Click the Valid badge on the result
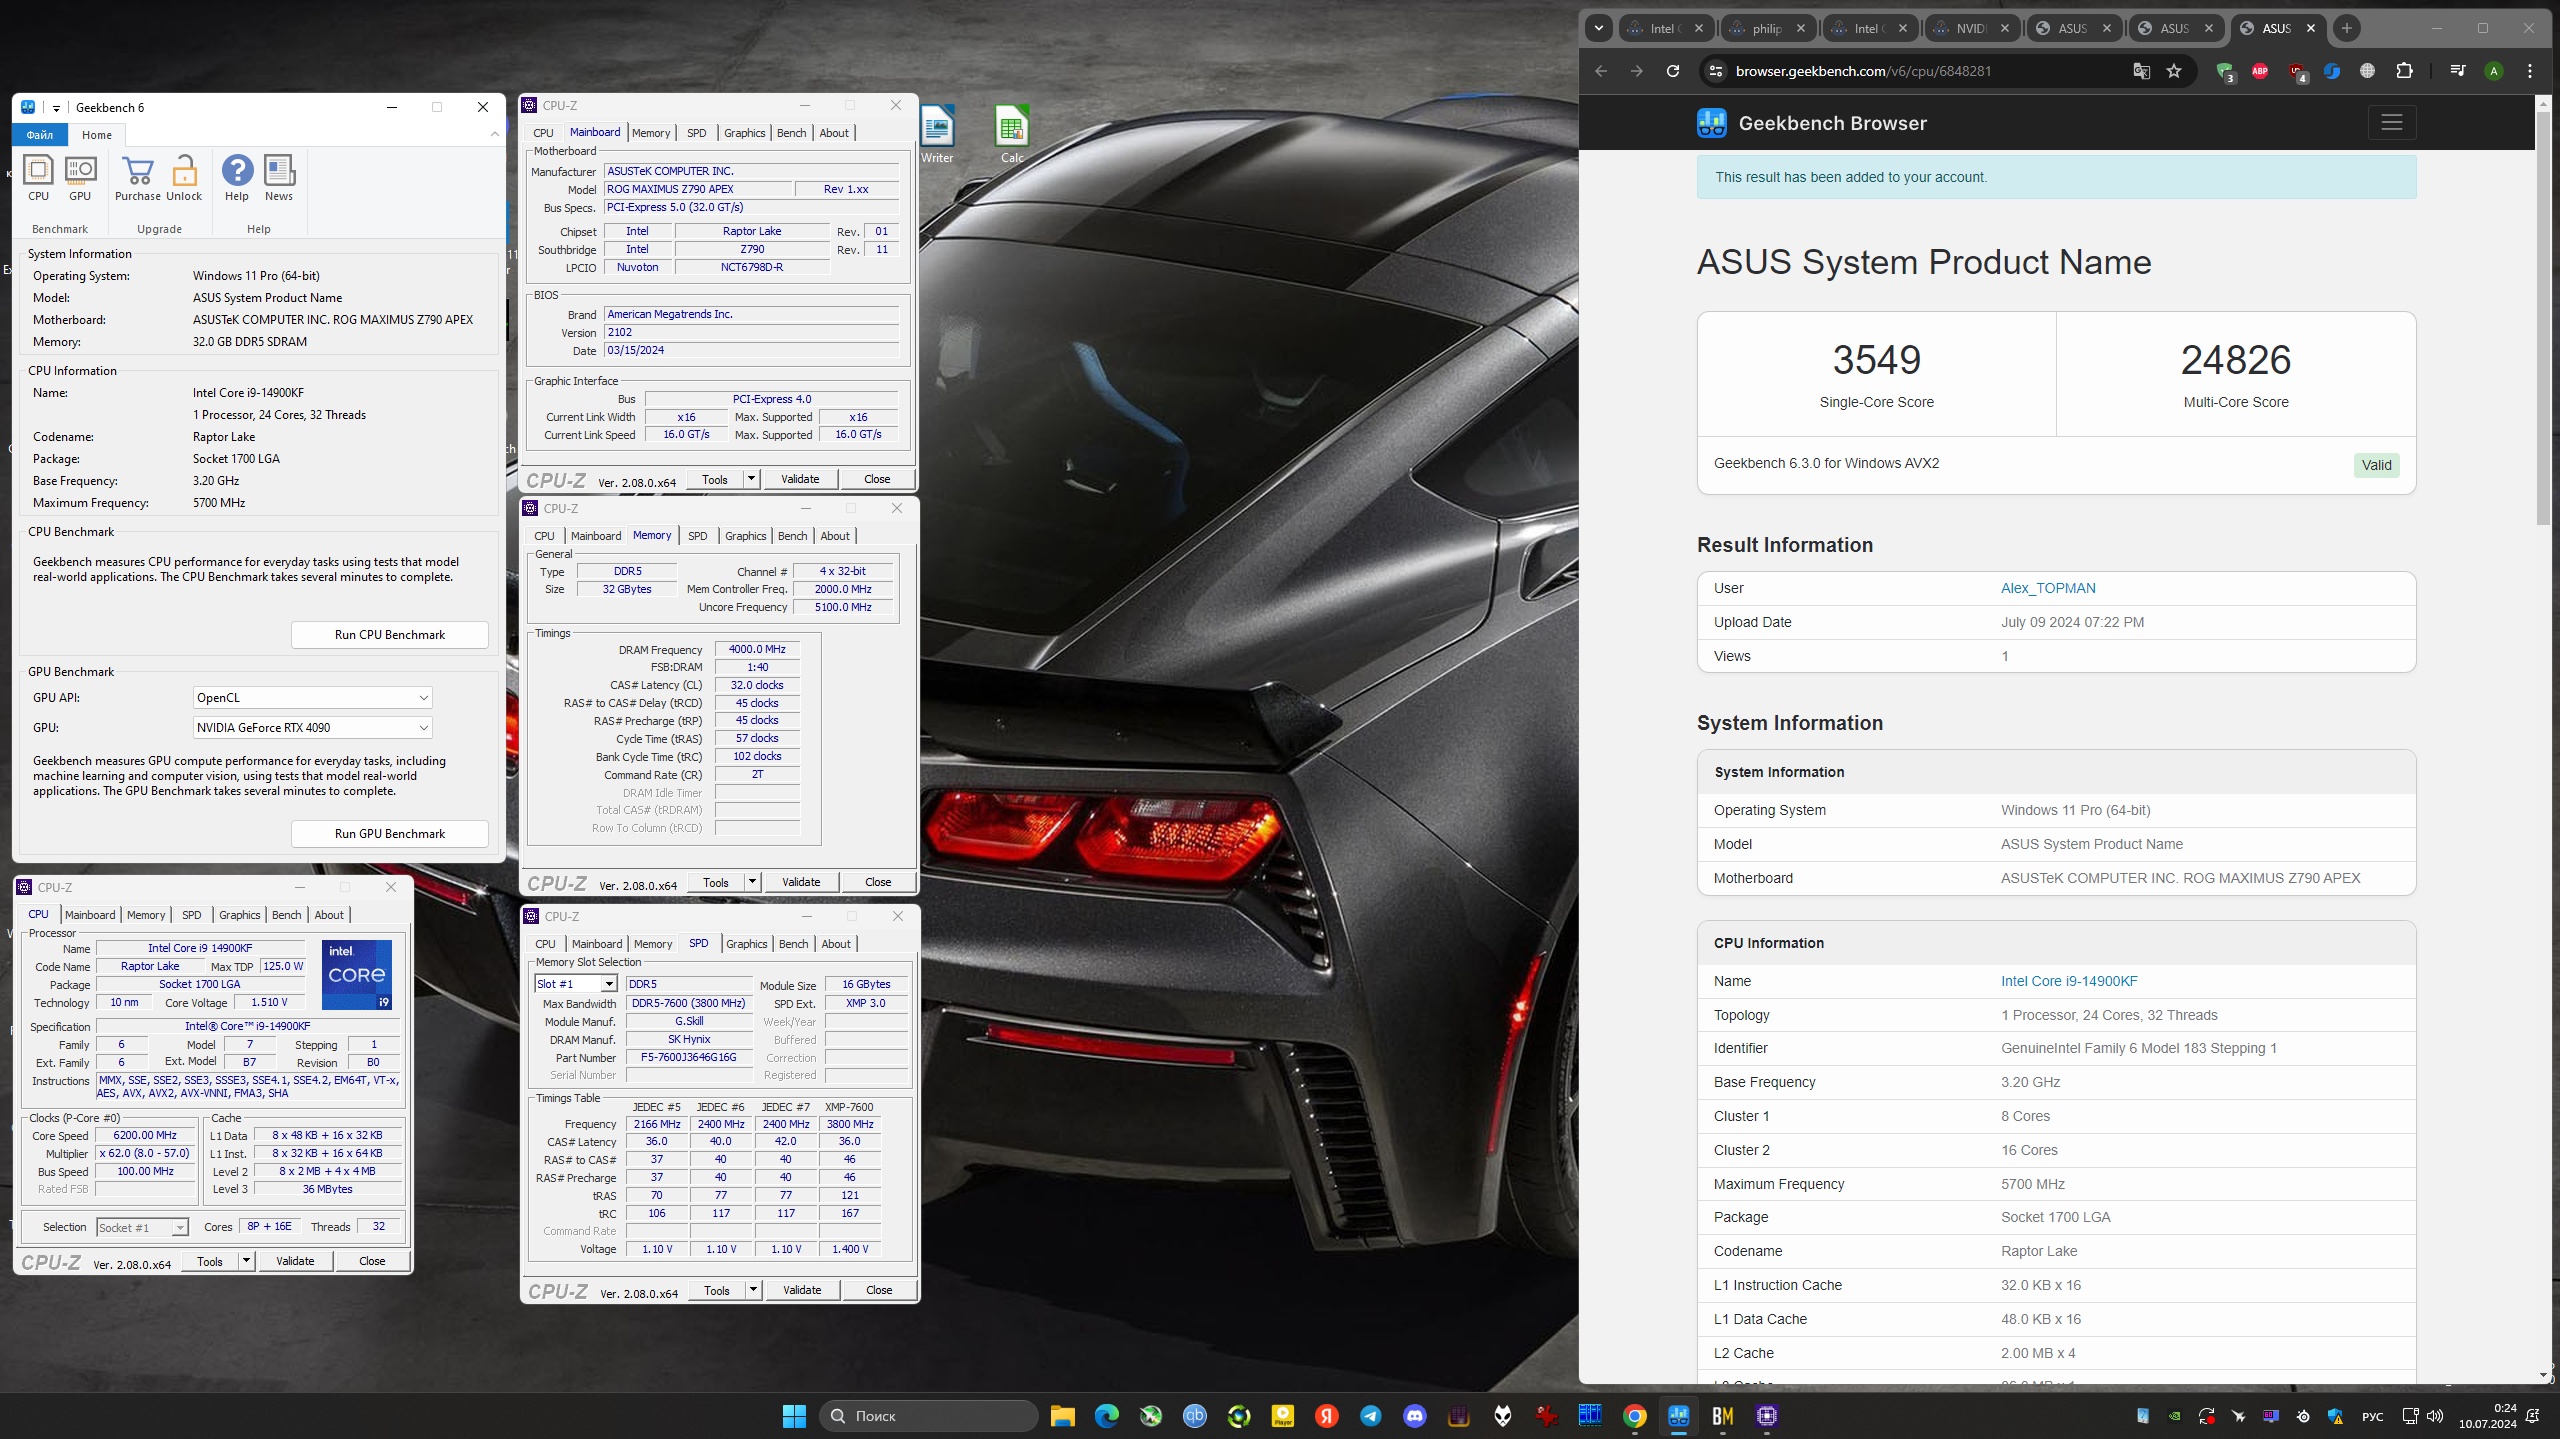 tap(2376, 465)
